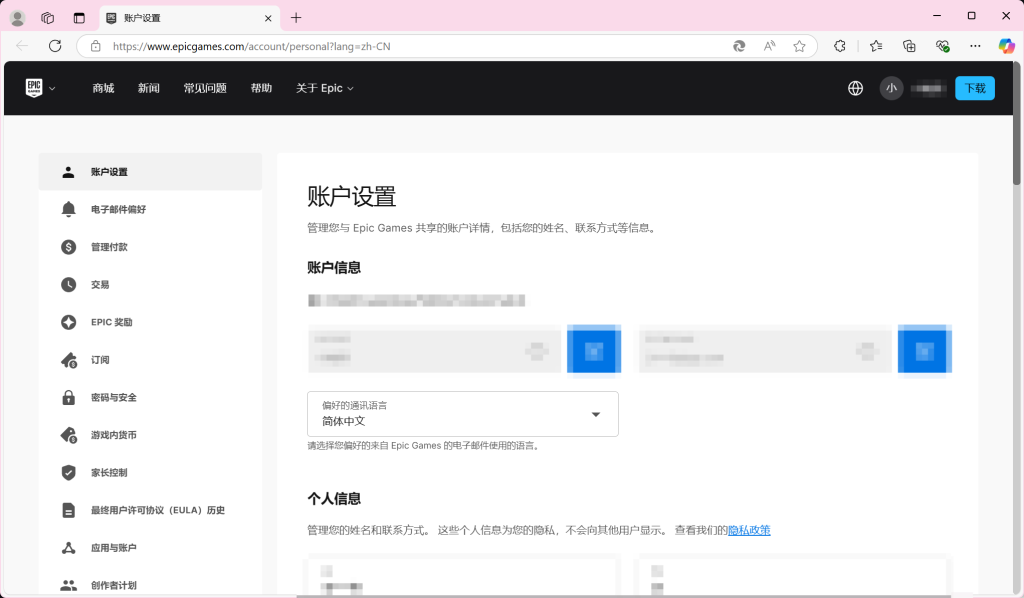
Task: Open browser essentials heart icon
Action: 942,46
